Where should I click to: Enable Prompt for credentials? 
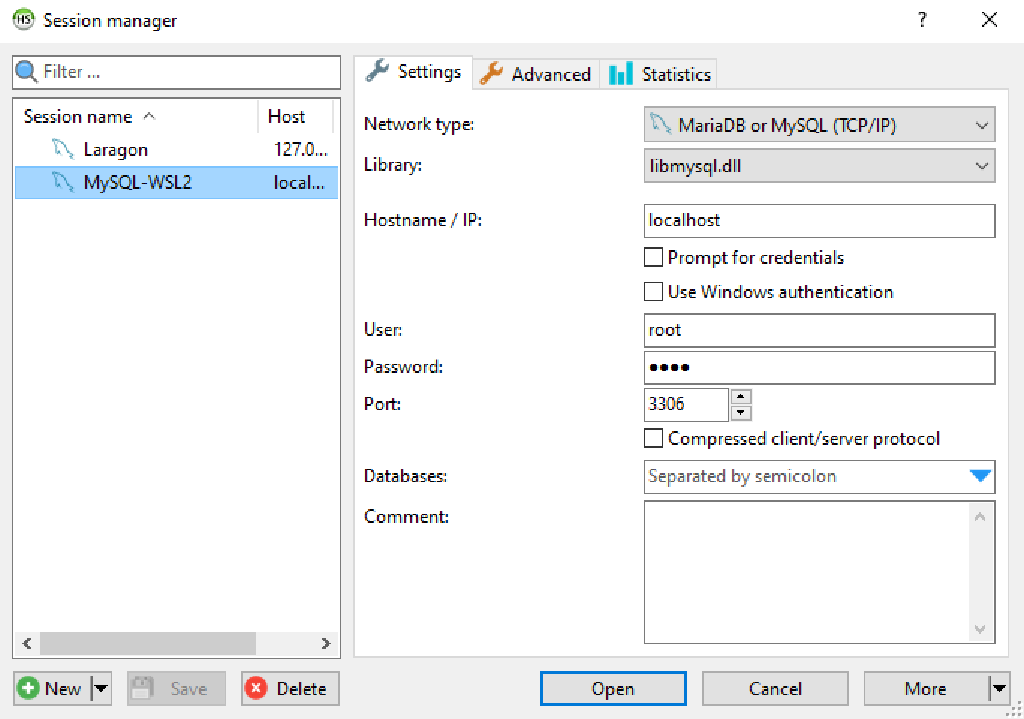click(x=654, y=257)
